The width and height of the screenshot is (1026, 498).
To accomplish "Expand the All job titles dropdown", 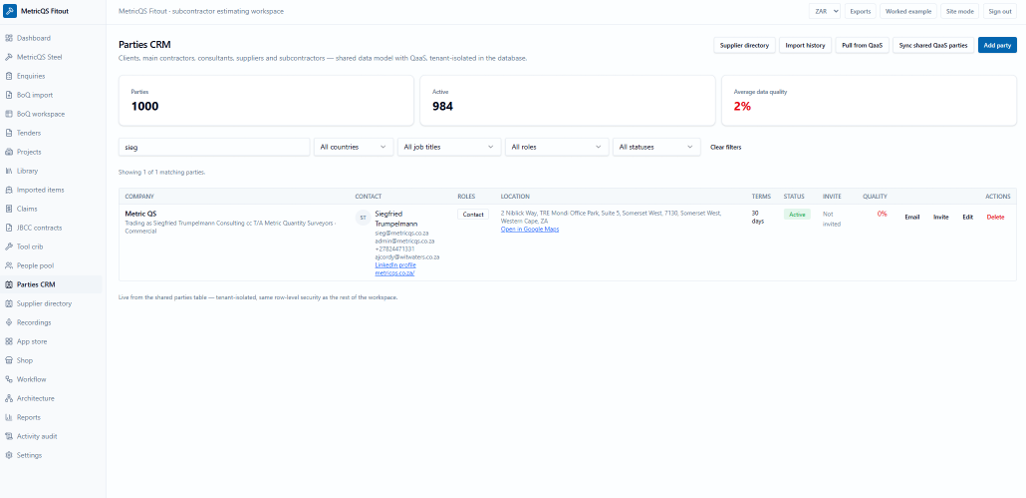I will 450,147.
